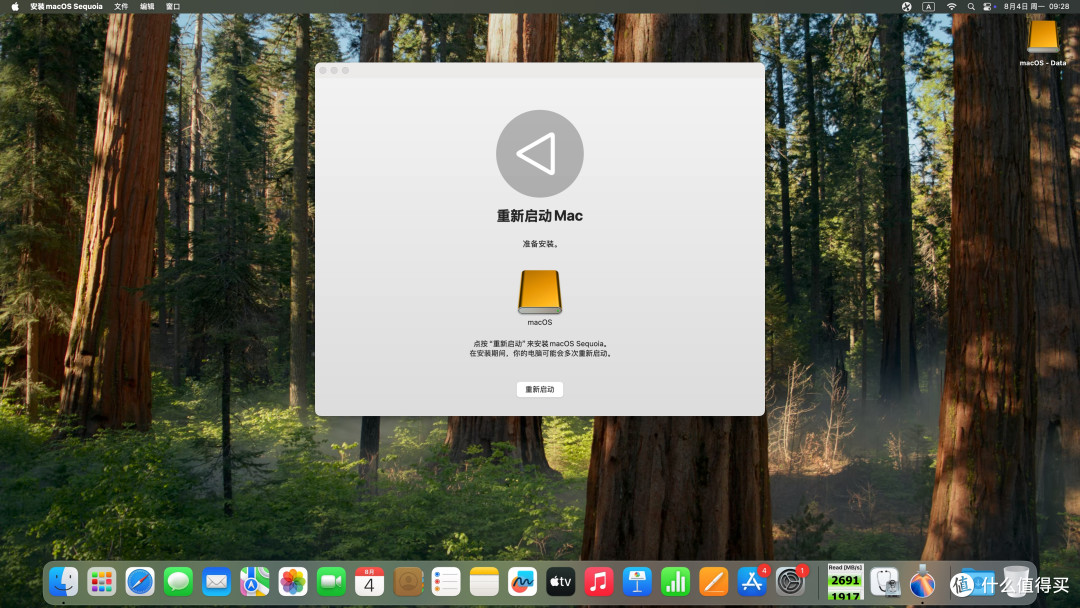Open Calendar showing 4 in Dock
Viewport: 1080px width, 608px height.
[369, 582]
